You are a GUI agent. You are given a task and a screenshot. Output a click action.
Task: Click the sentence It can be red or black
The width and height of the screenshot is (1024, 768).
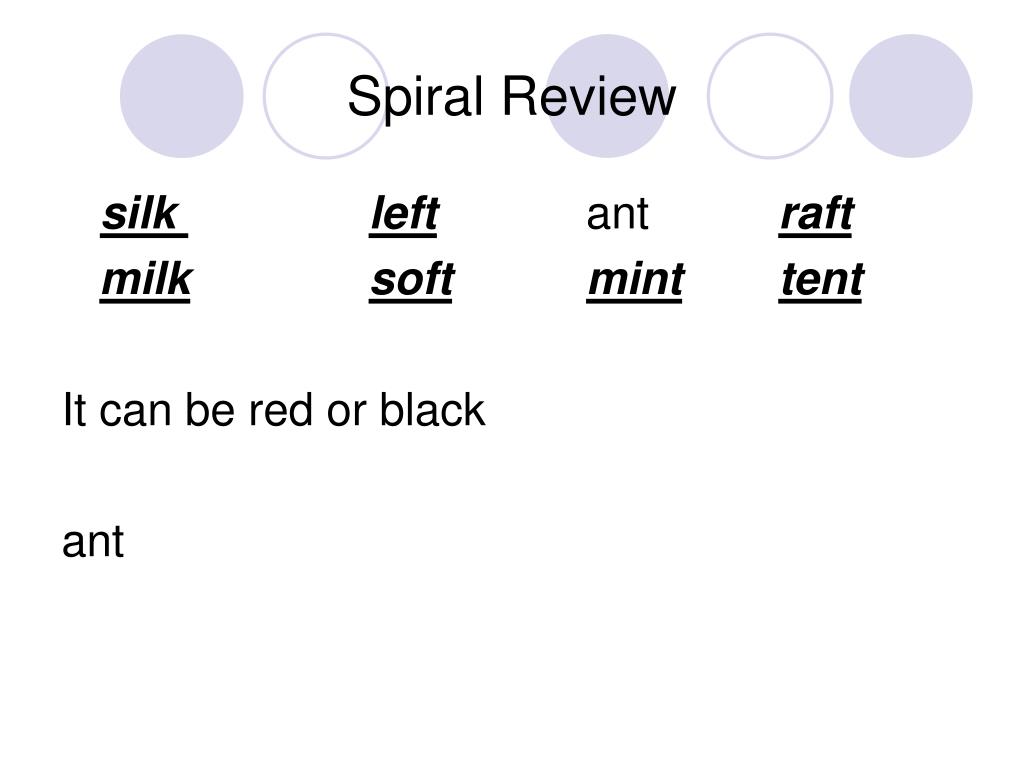(274, 410)
